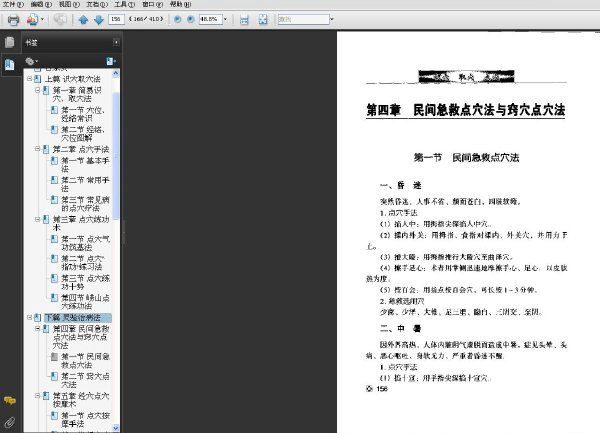The image size is (600, 433).
Task: Open the Pages thumbnail panel icon
Action: 10,43
